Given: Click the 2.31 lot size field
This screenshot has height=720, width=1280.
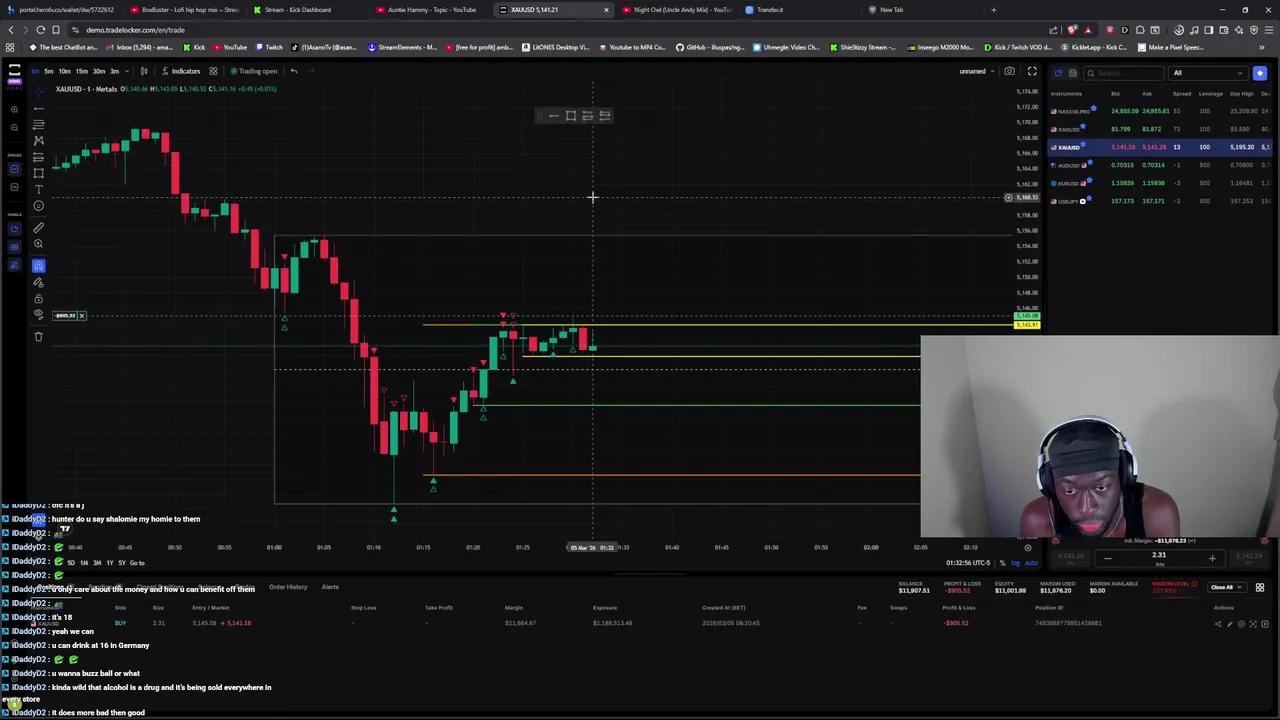Looking at the screenshot, I should pos(1159,556).
